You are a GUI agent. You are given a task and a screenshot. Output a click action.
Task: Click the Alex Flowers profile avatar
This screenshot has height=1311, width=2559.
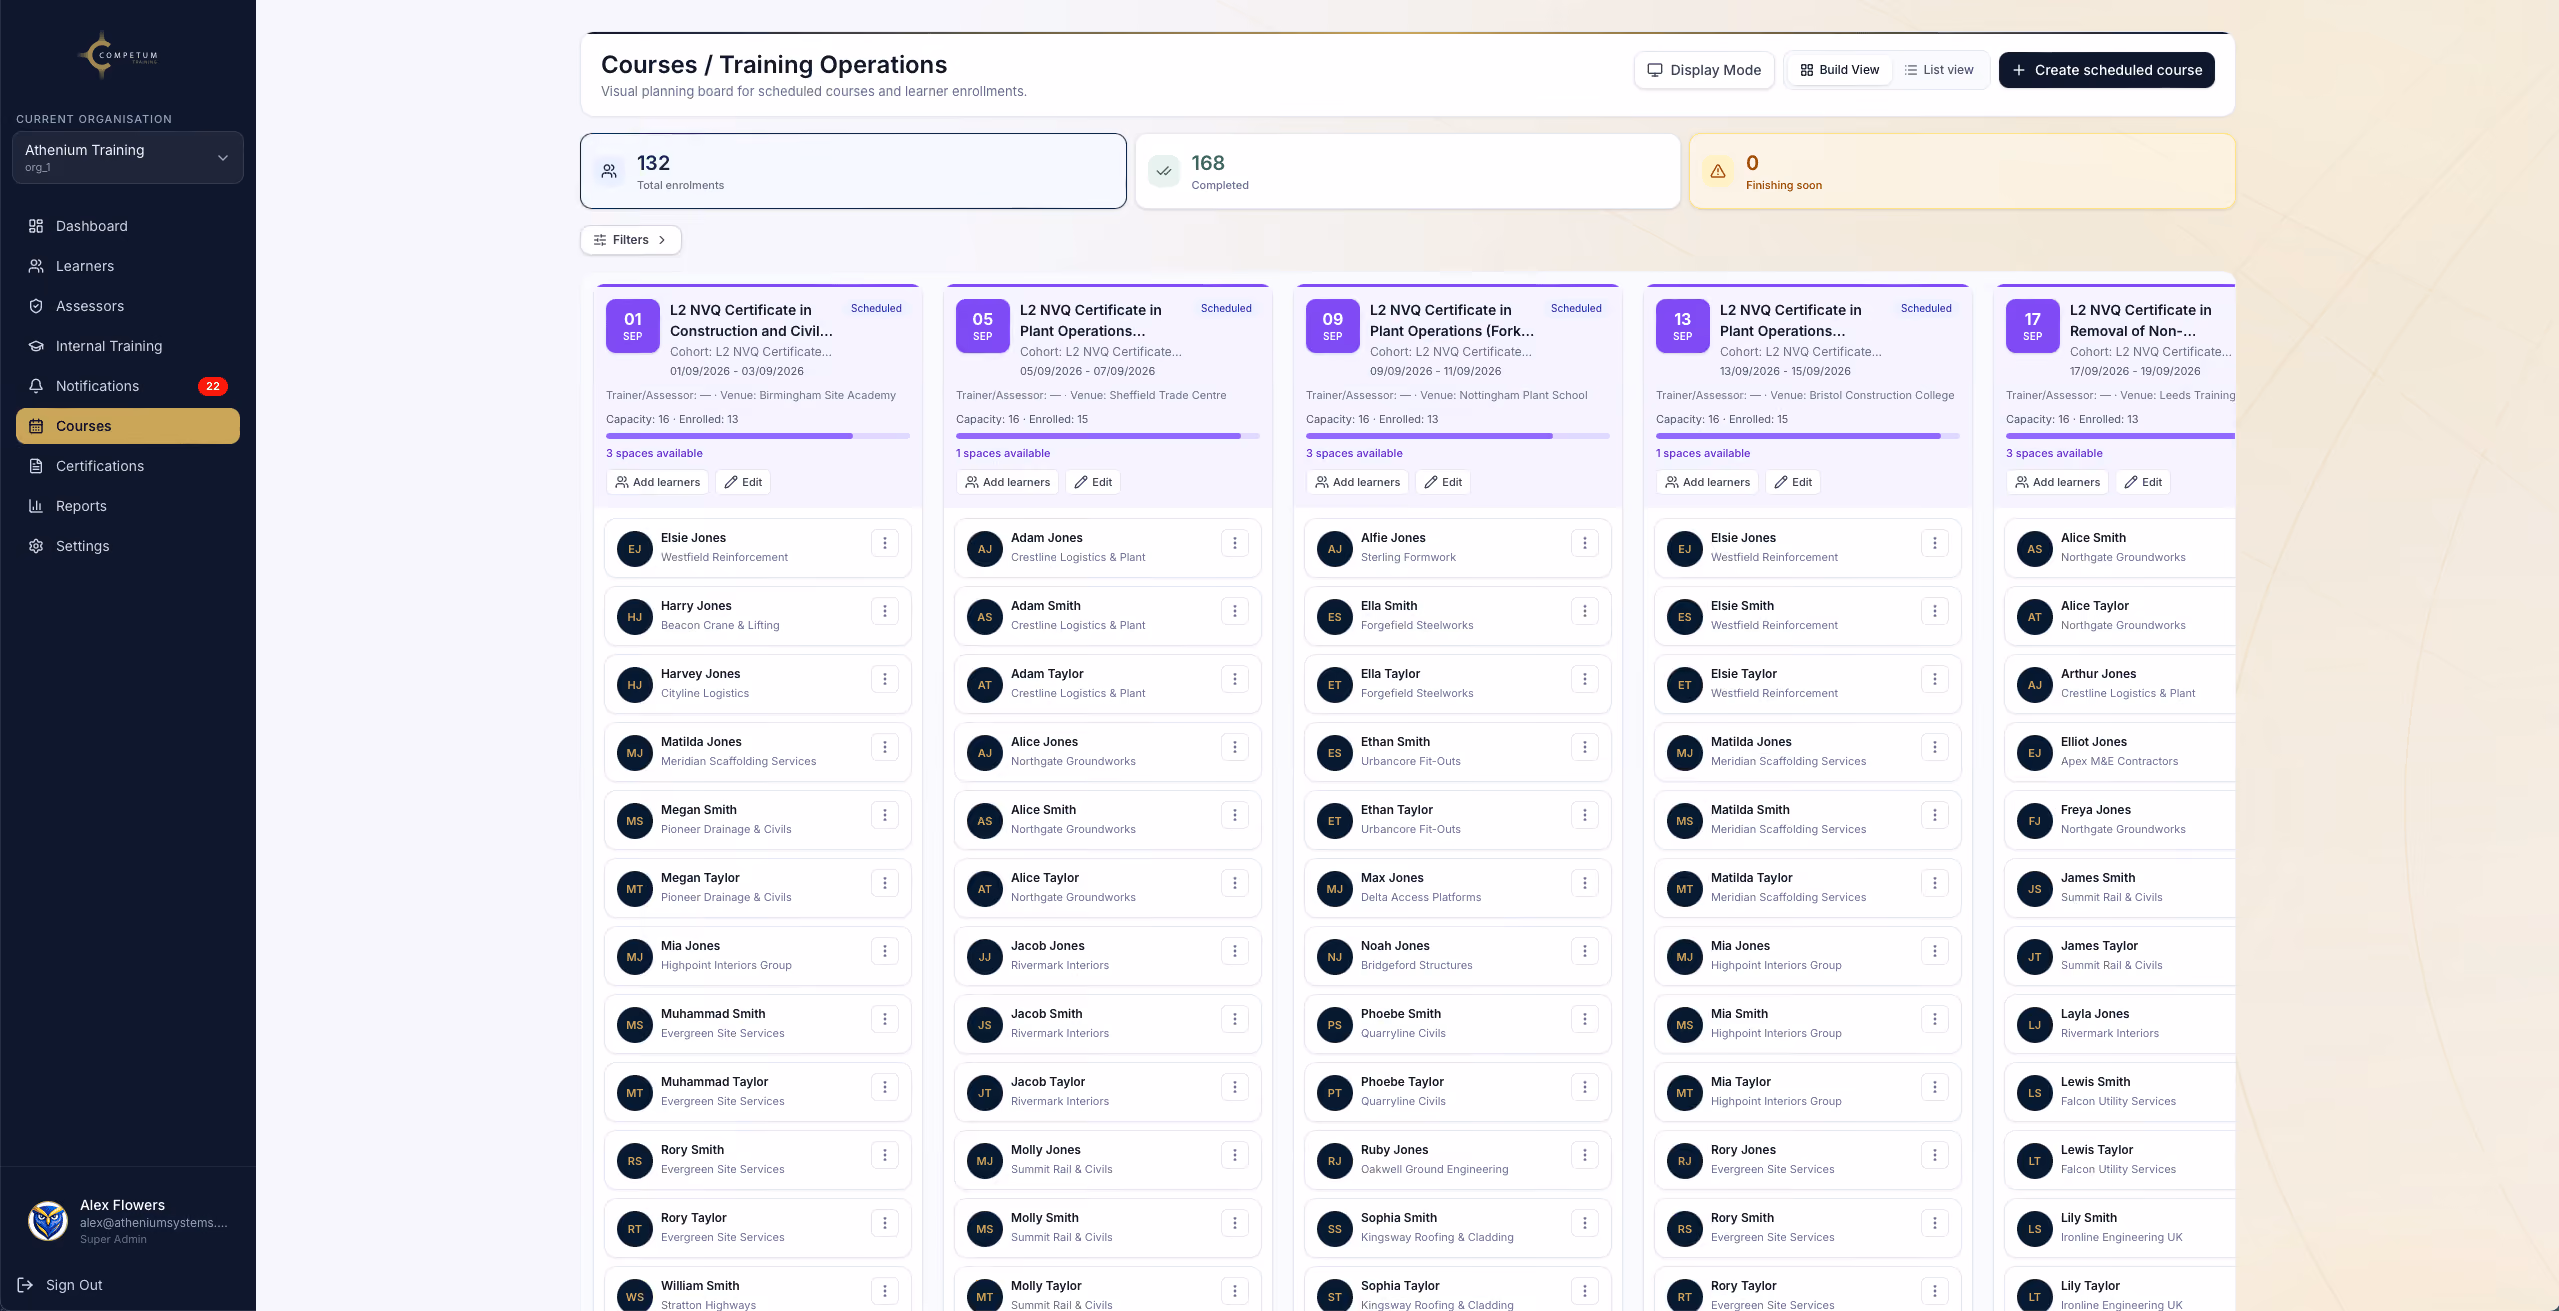48,1221
